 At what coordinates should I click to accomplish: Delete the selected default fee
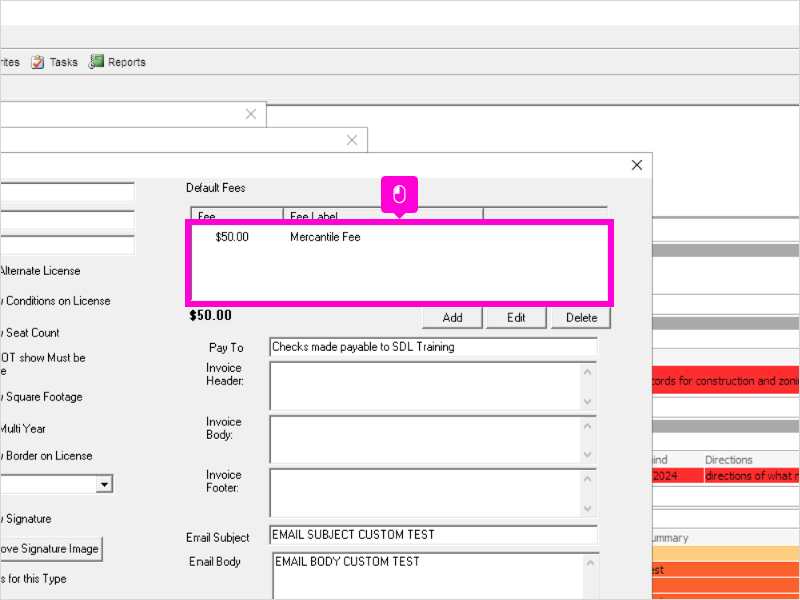point(581,317)
